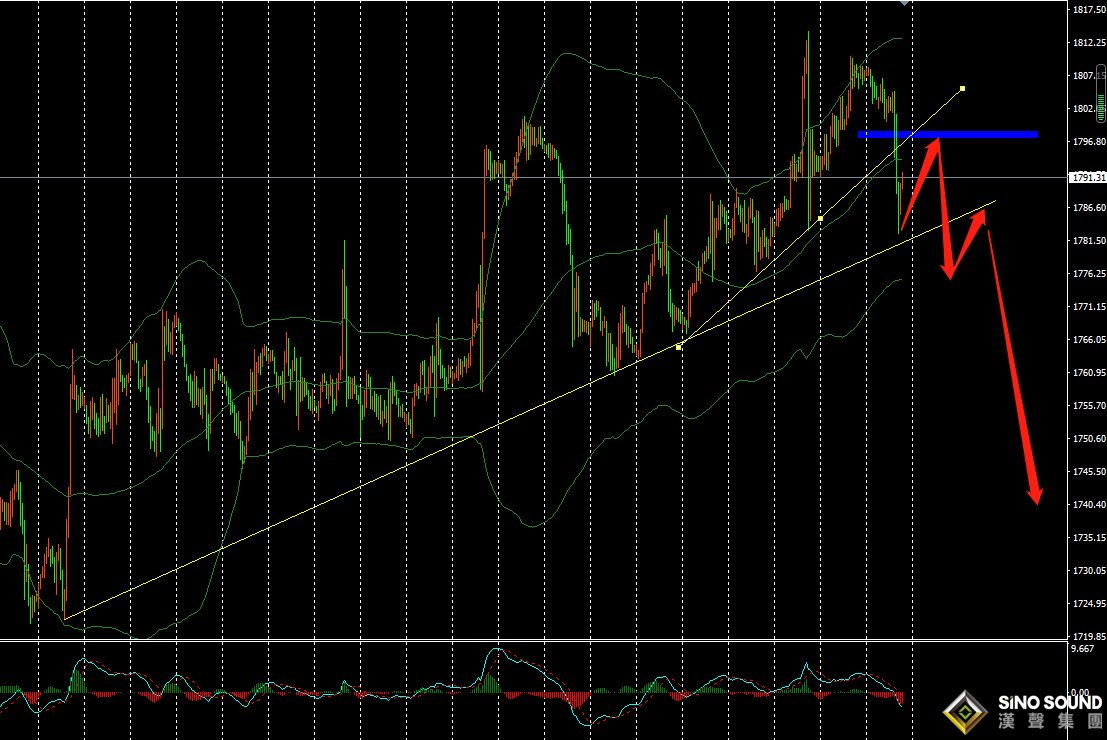
Task: Click the SINO SOUND brand text
Action: tap(1050, 703)
